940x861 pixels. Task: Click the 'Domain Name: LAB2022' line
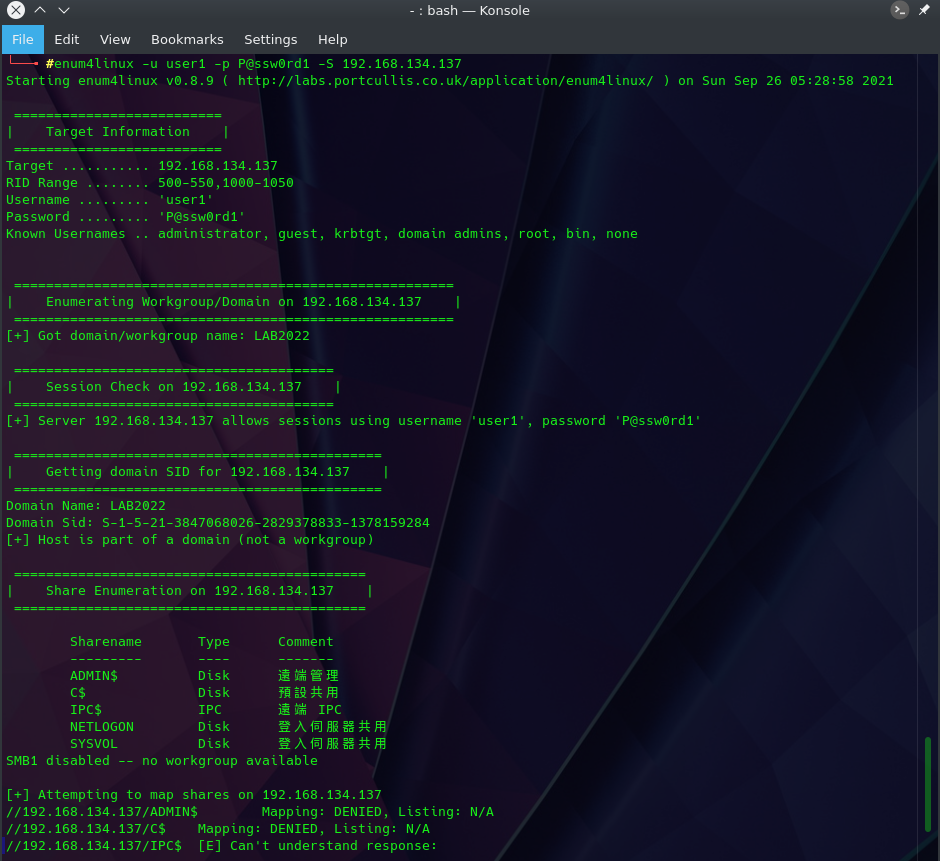[86, 505]
